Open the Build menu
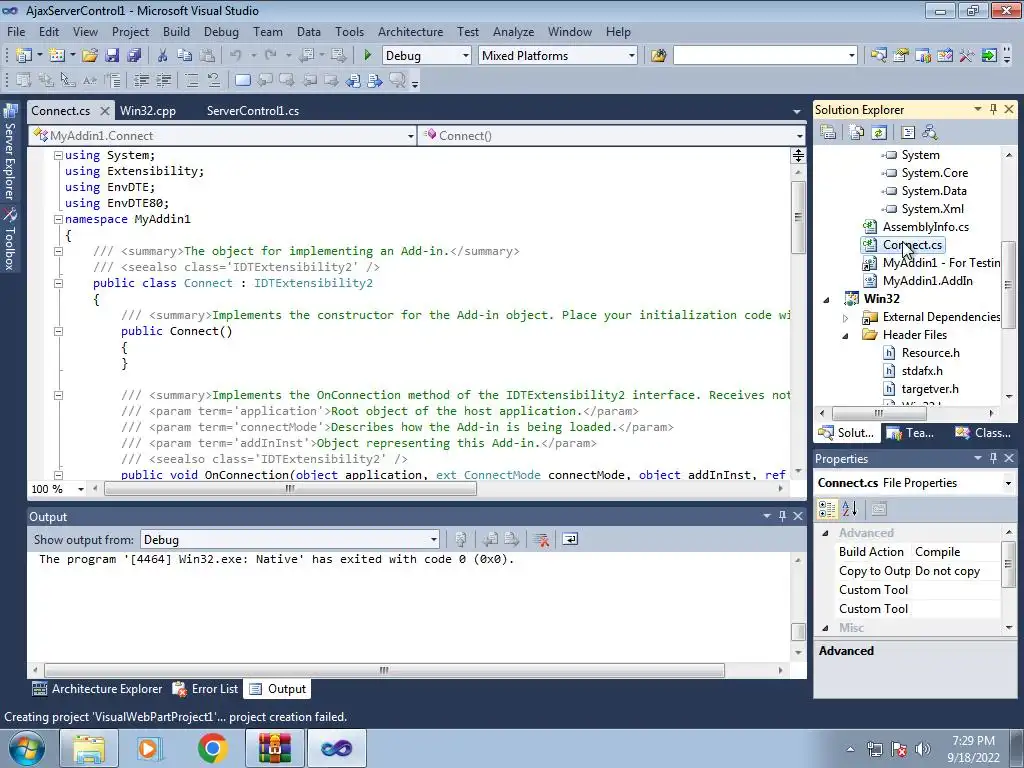Viewport: 1024px width, 768px height. click(x=176, y=31)
